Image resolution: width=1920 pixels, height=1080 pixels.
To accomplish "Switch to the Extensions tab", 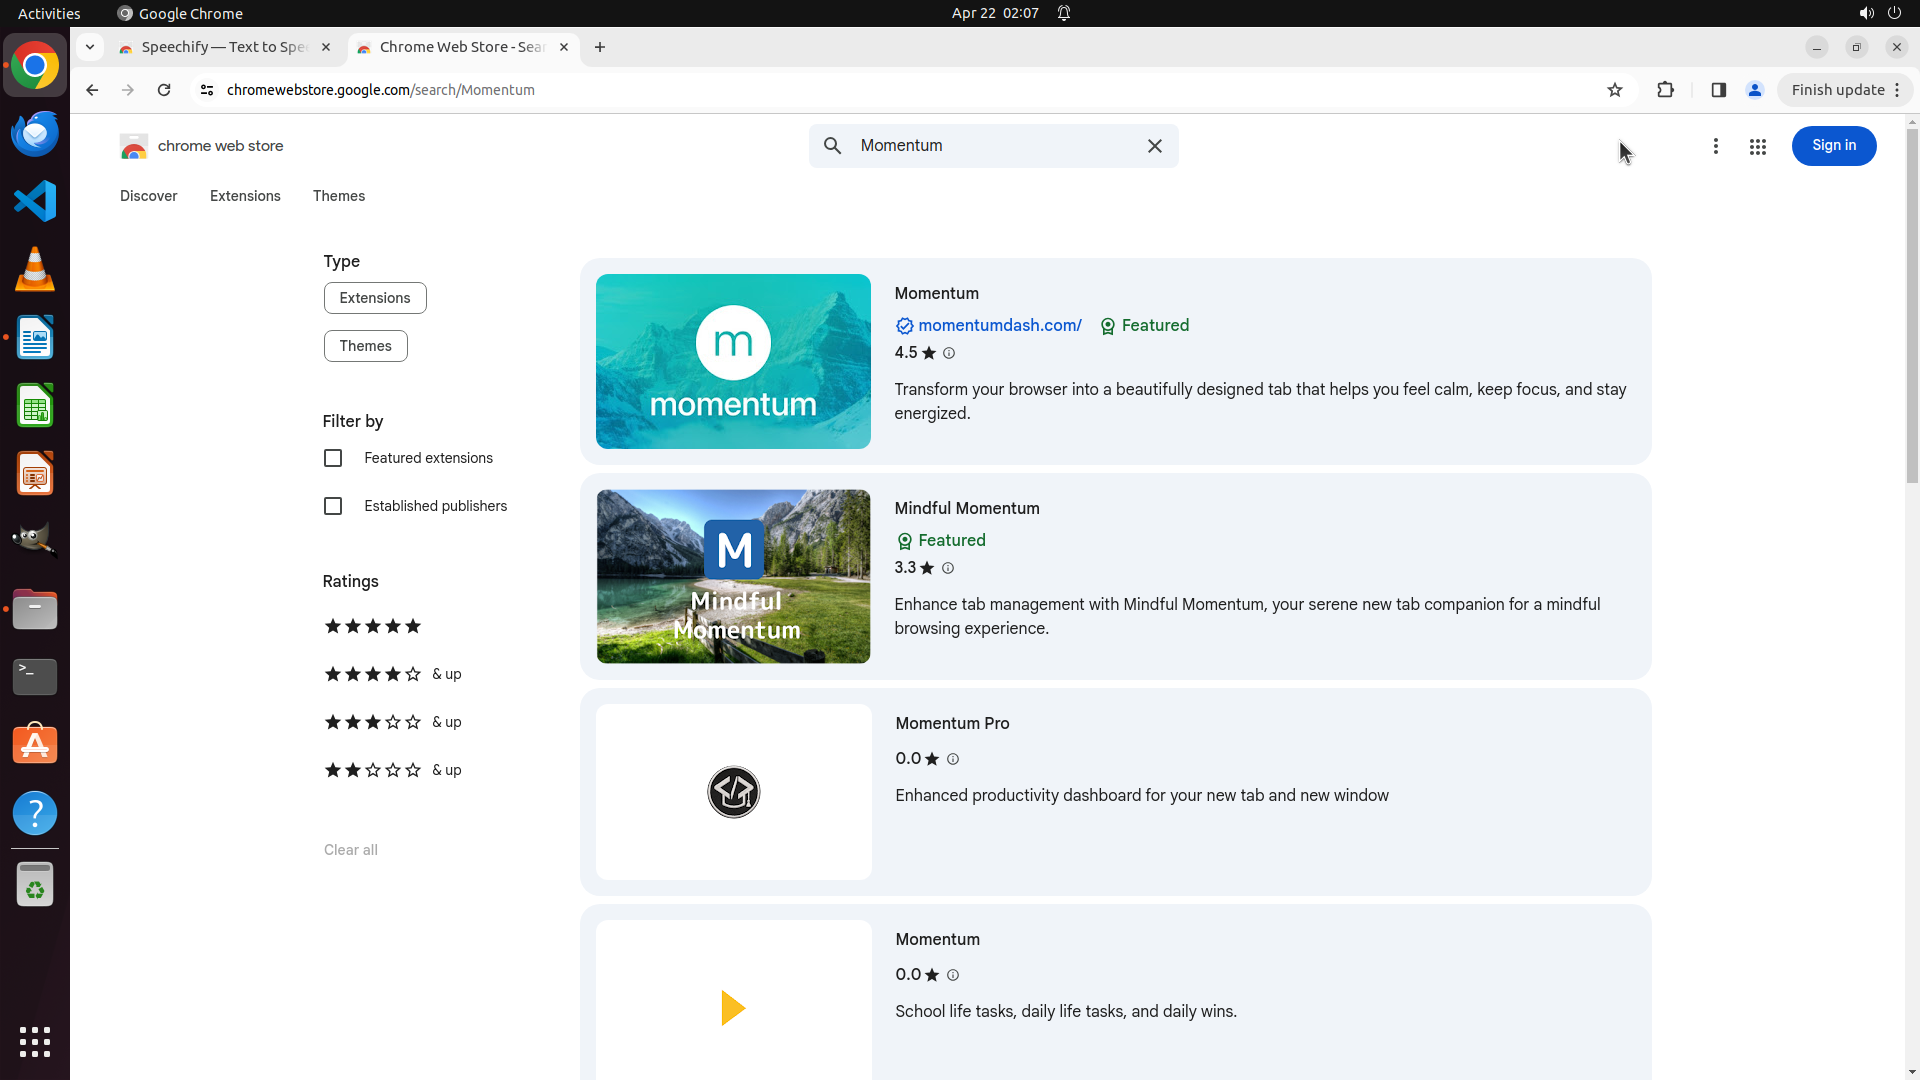I will tap(245, 196).
